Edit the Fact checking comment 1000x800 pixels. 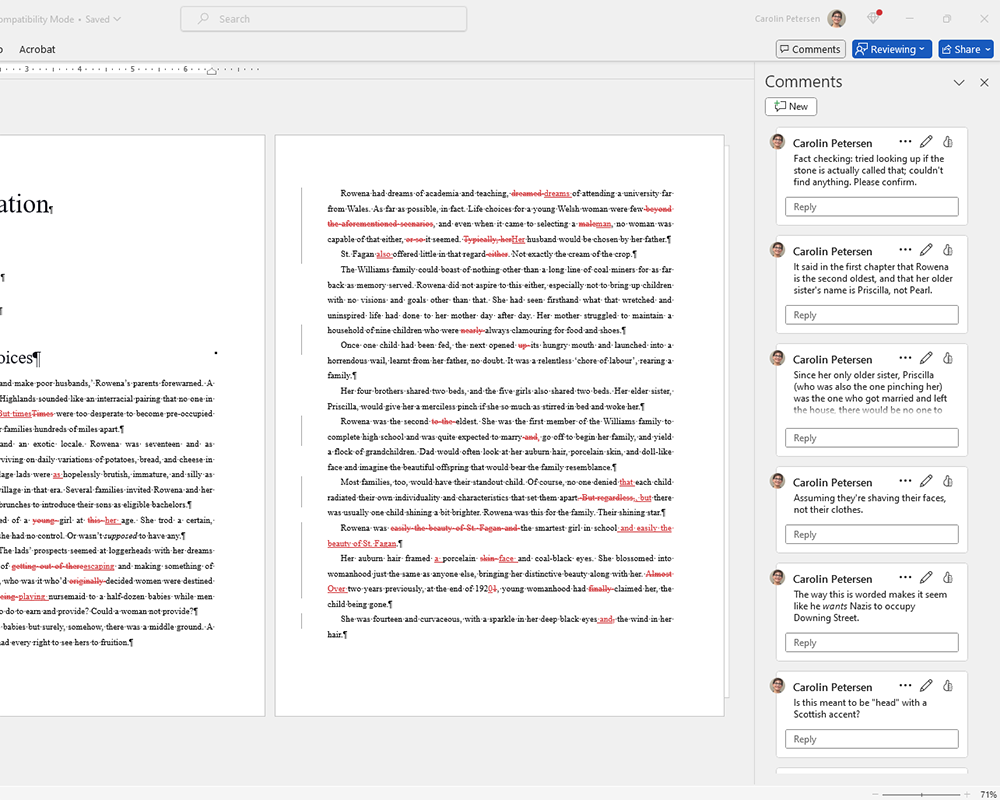point(926,142)
